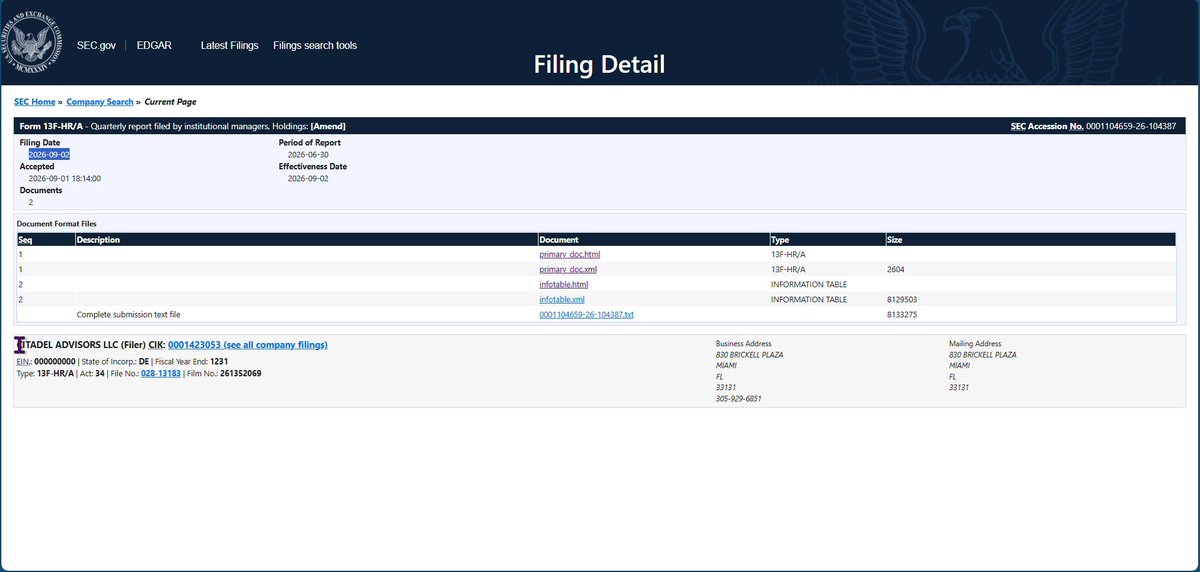Screen dimensions: 1200x572
Task: Open 0001104659-26-104387.txt submission file
Action: click(x=587, y=315)
